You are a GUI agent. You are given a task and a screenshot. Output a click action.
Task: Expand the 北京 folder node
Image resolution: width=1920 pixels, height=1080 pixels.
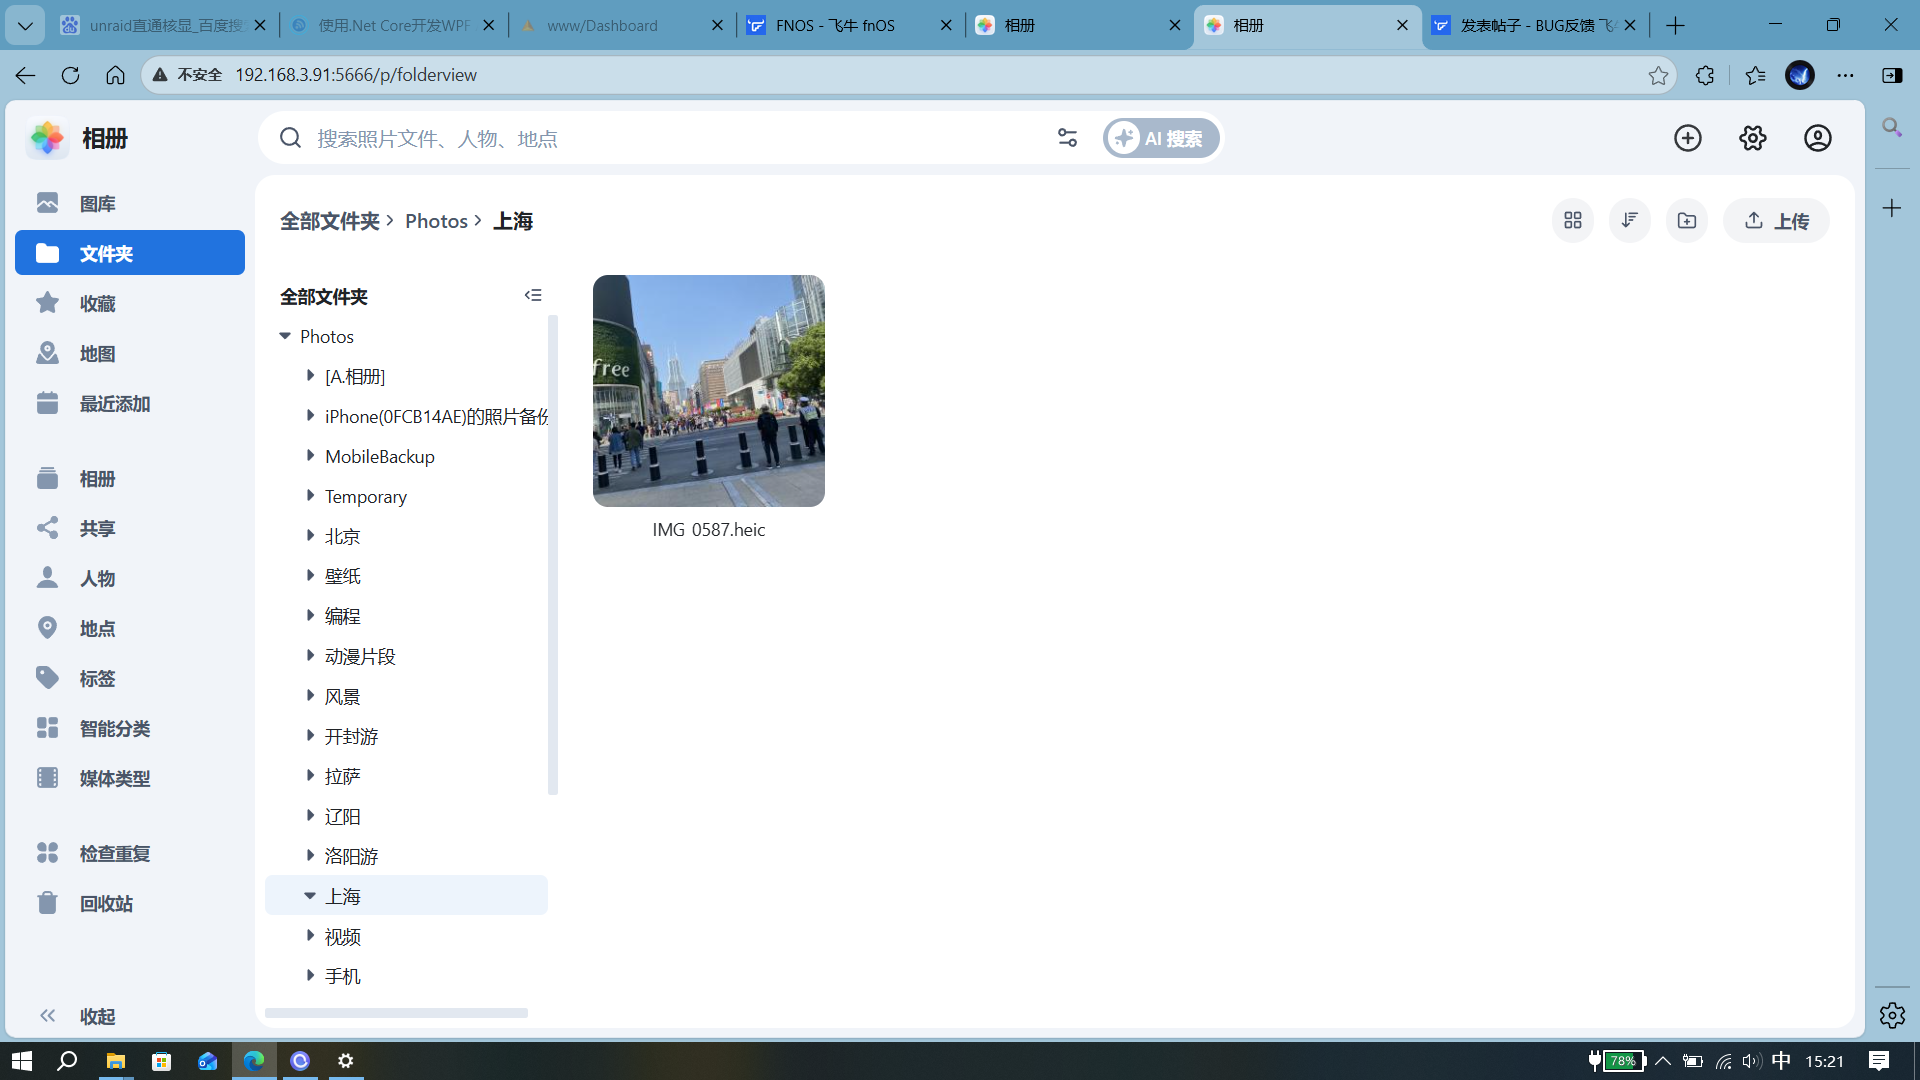pyautogui.click(x=310, y=536)
